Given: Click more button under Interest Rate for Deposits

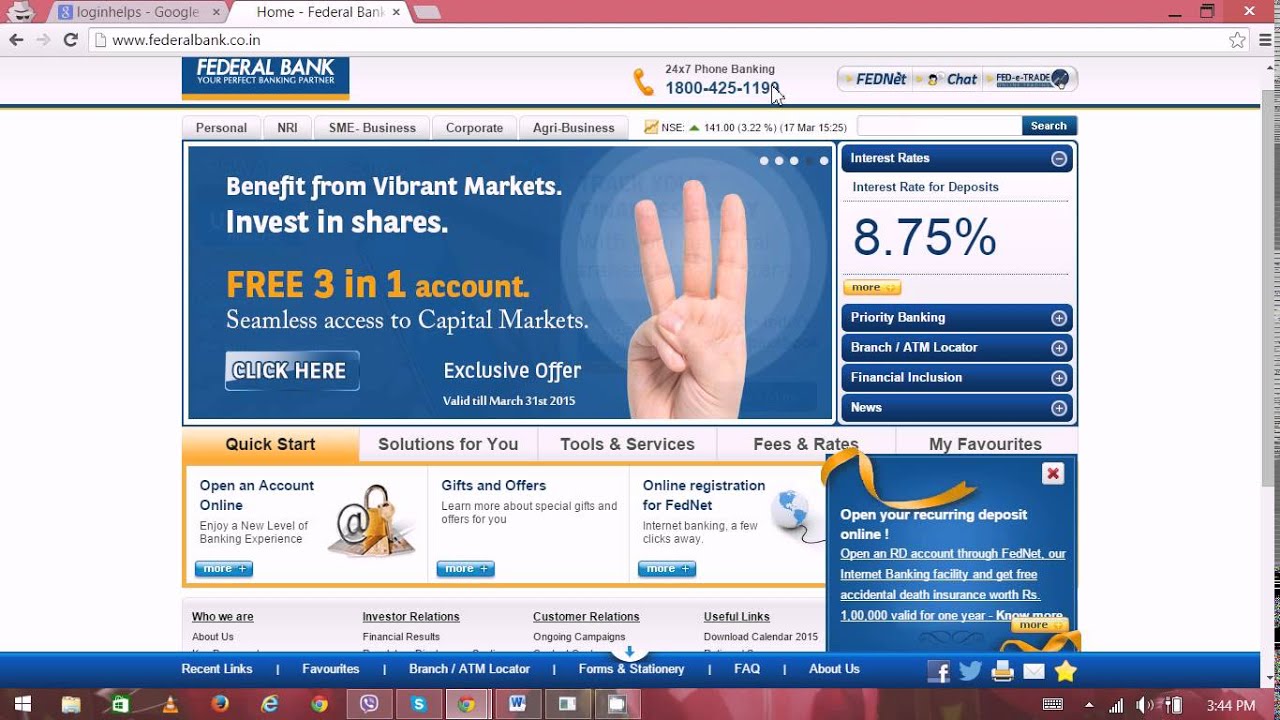Looking at the screenshot, I should point(872,288).
